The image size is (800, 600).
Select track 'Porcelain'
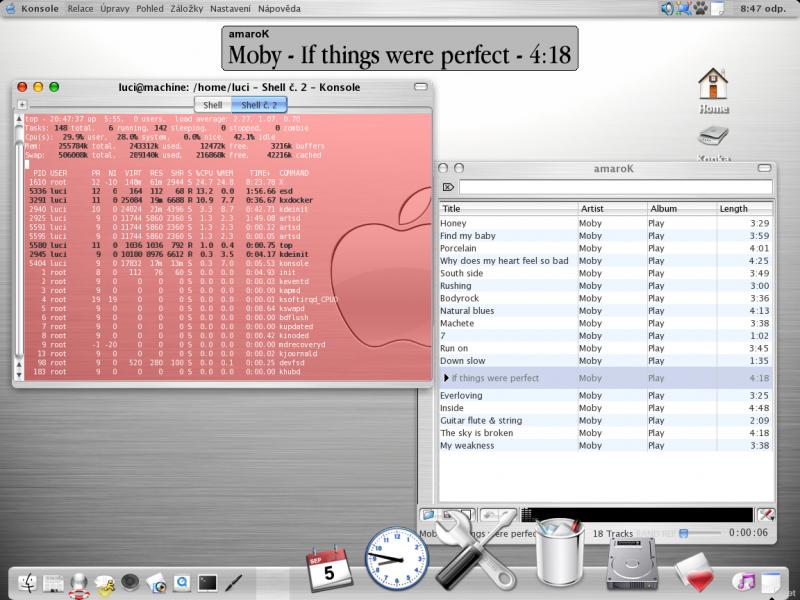[606, 248]
